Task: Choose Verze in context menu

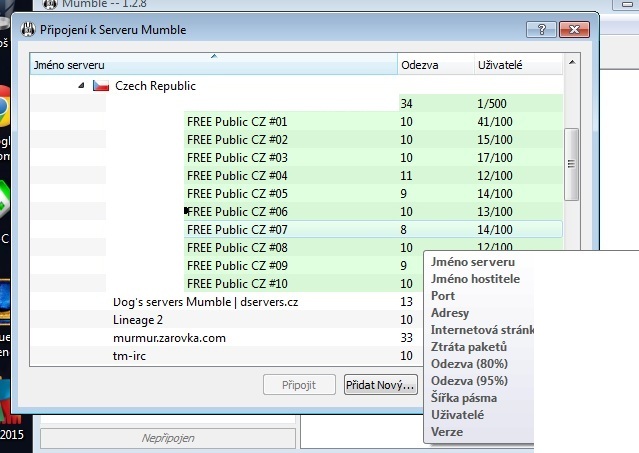Action: coord(447,432)
